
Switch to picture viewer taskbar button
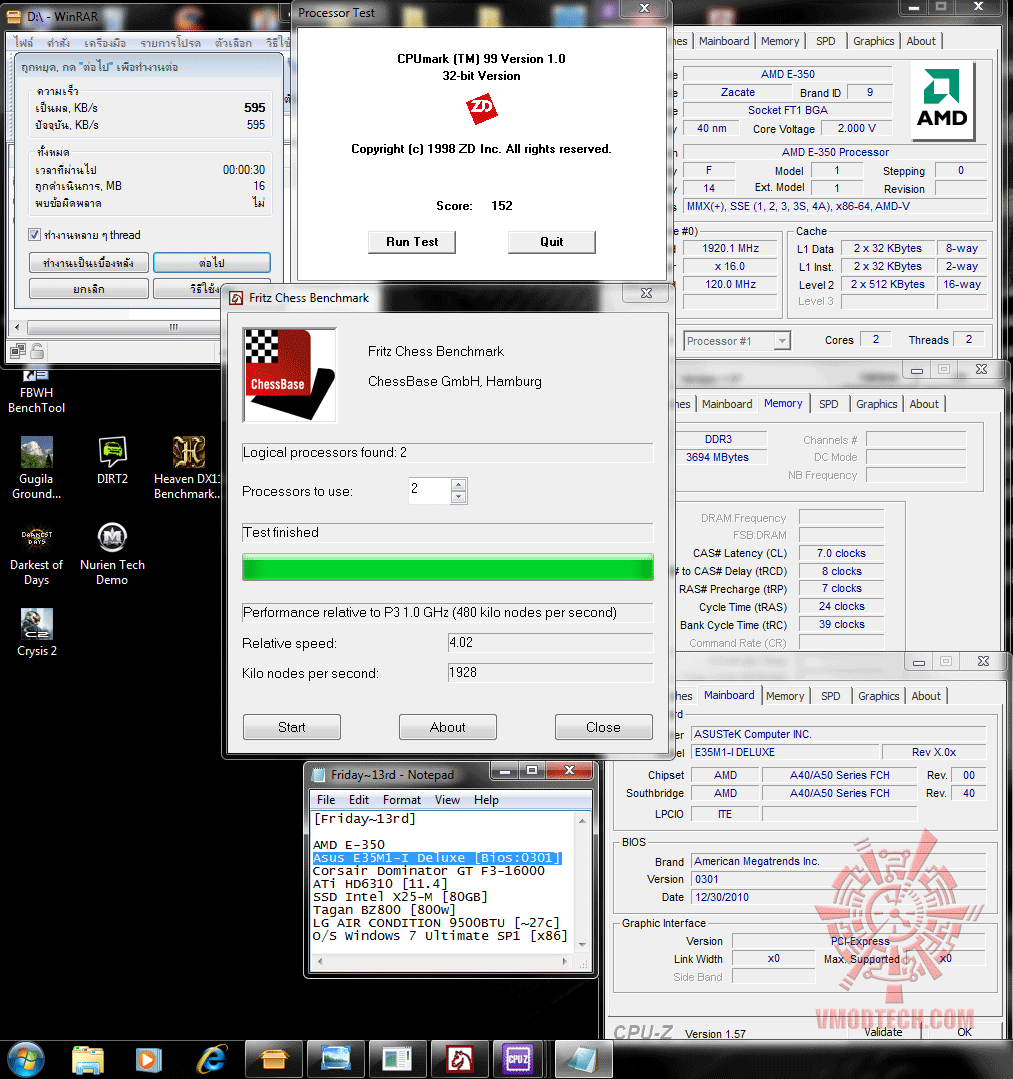pos(335,1060)
